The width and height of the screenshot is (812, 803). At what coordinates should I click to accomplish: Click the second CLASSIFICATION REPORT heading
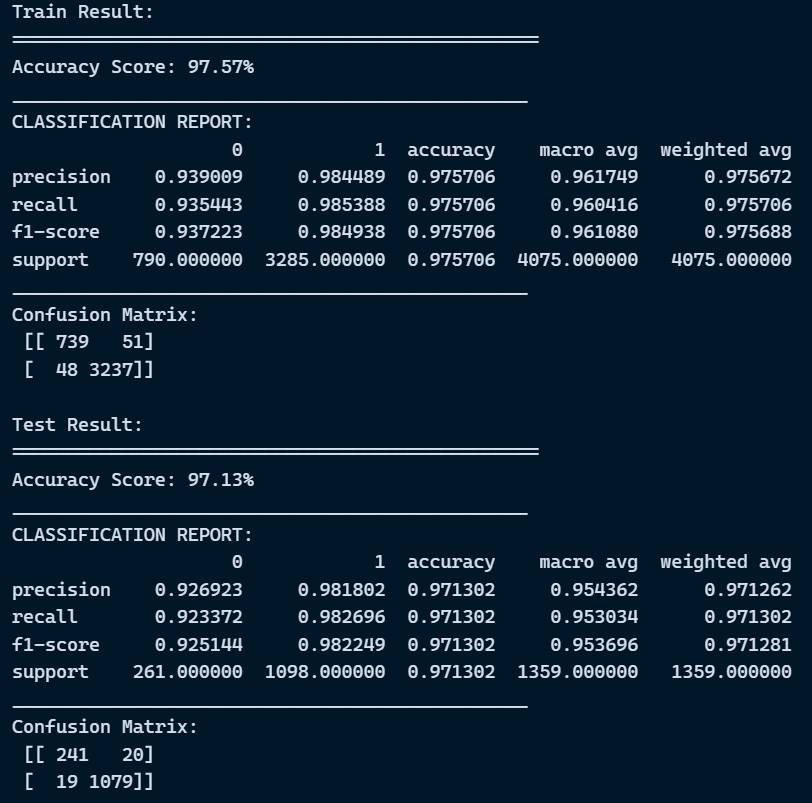132,535
